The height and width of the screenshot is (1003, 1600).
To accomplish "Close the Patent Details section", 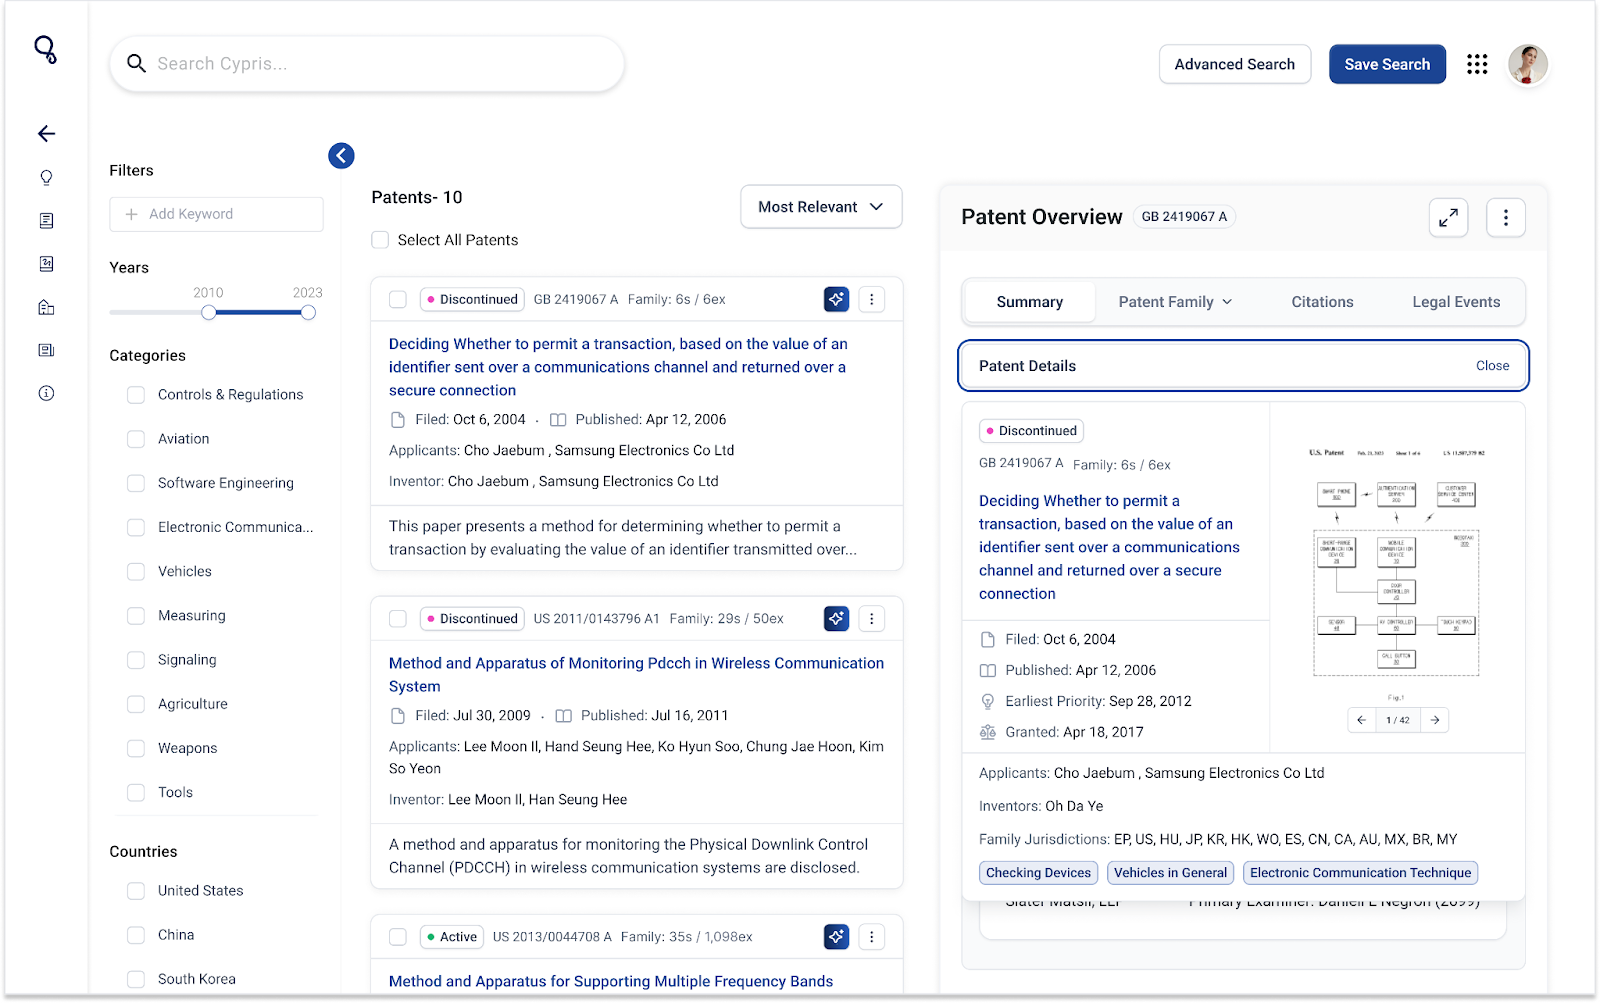I will (1492, 366).
